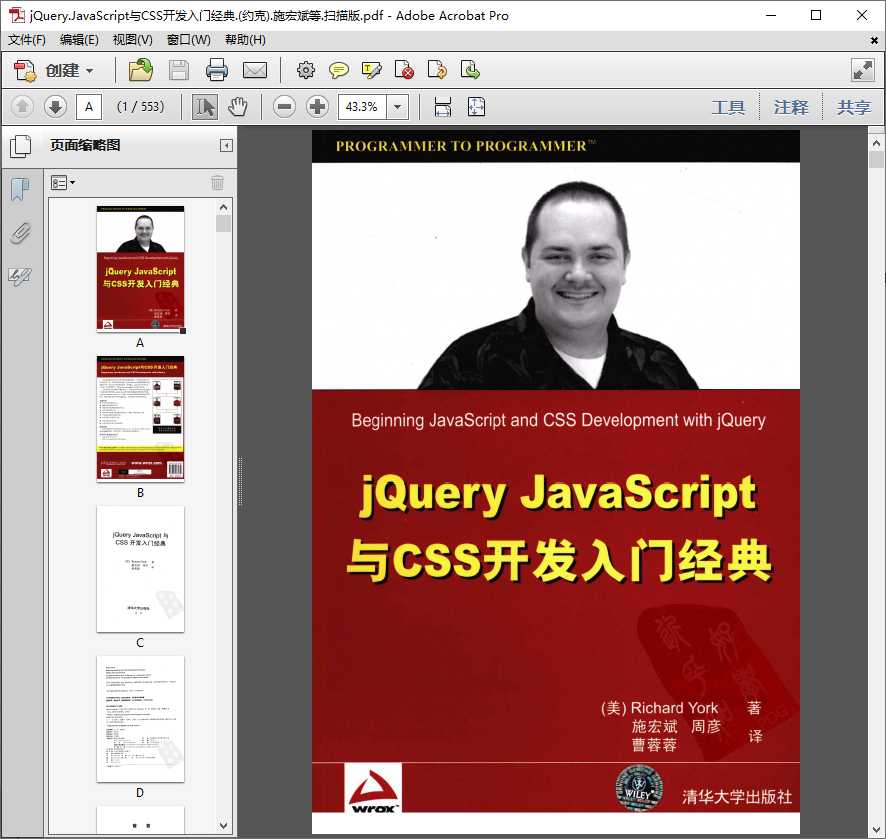Open the zoom level dropdown arrow
Screen dimensions: 886x839
point(397,106)
